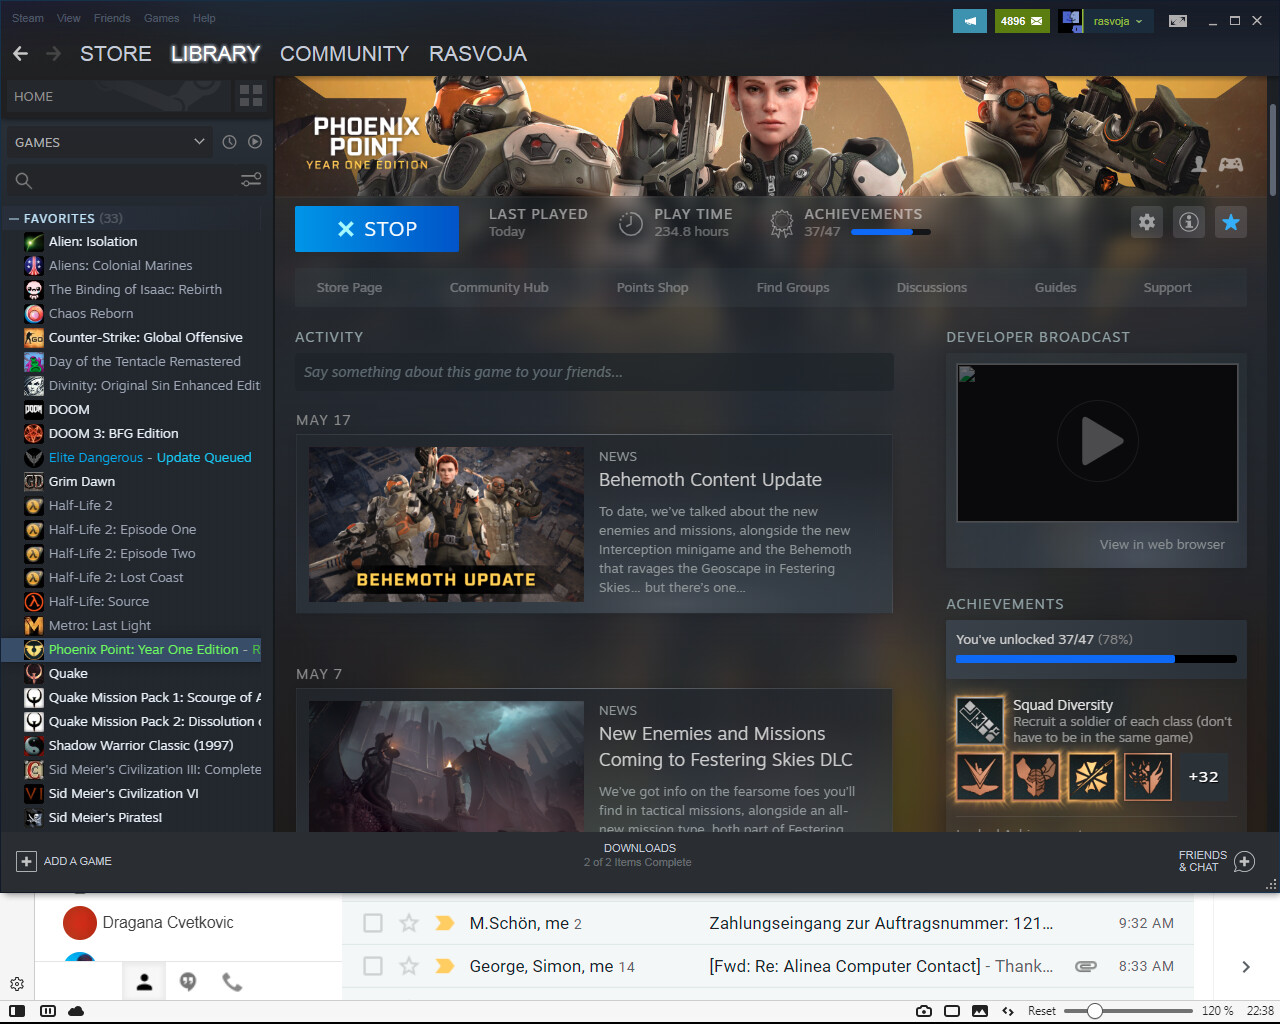Click the user avatar next to rasvoja
1280x1024 pixels.
1071,21
